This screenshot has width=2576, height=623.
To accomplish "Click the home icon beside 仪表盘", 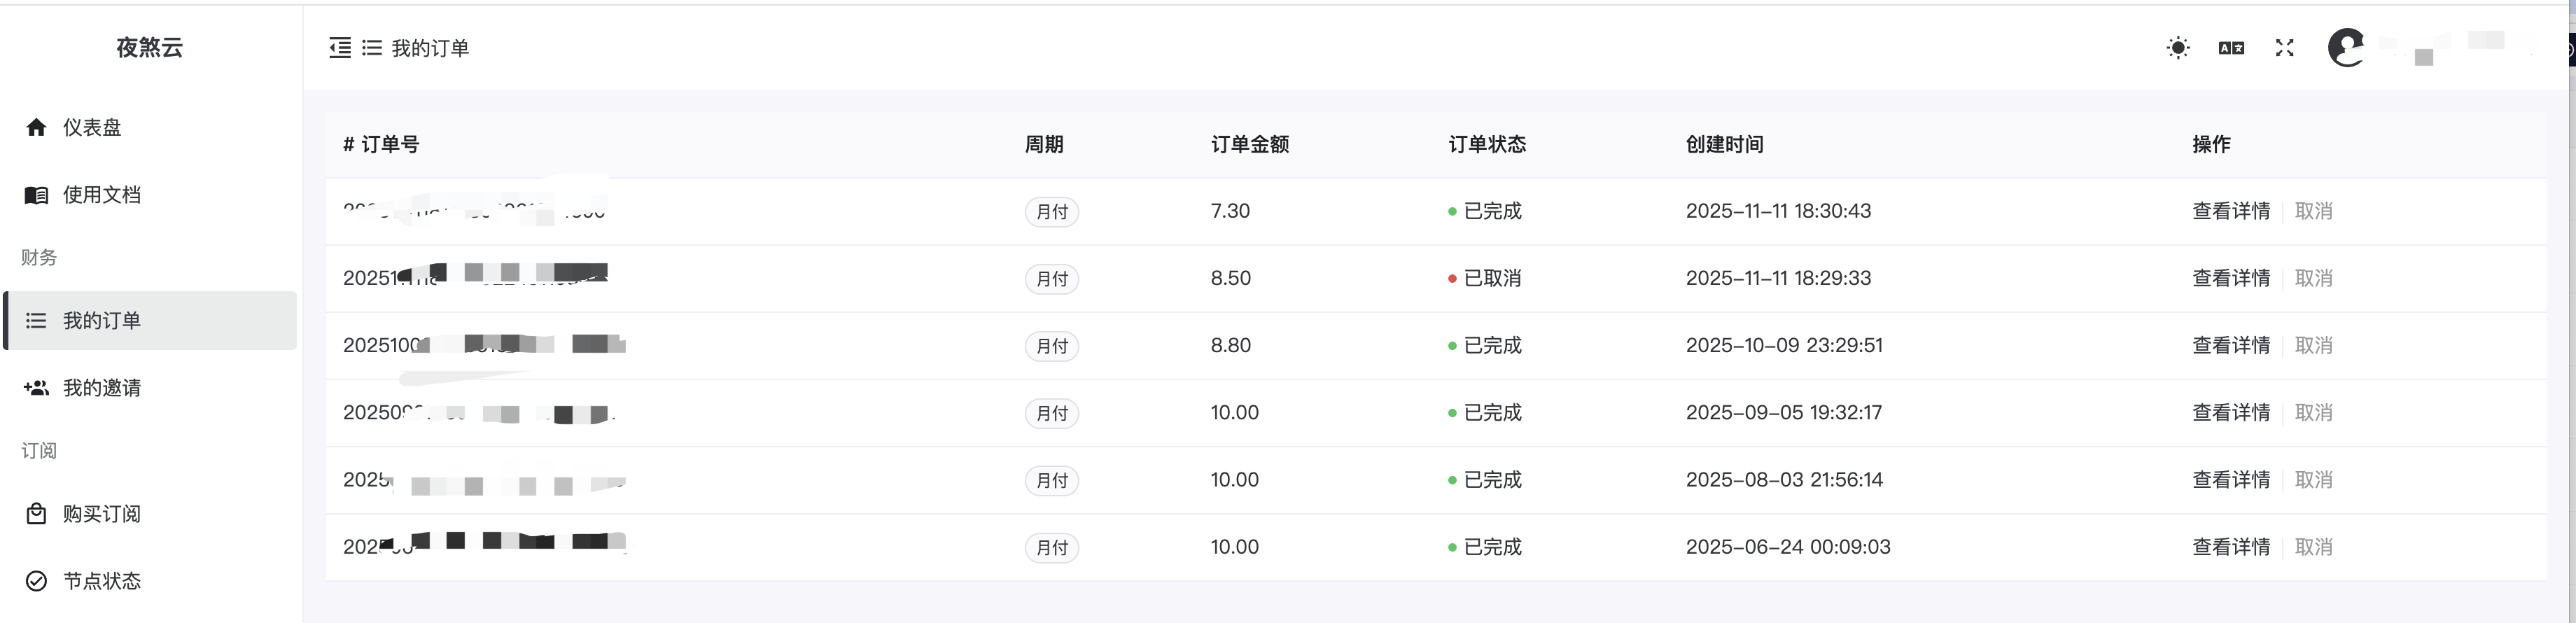I will [36, 127].
